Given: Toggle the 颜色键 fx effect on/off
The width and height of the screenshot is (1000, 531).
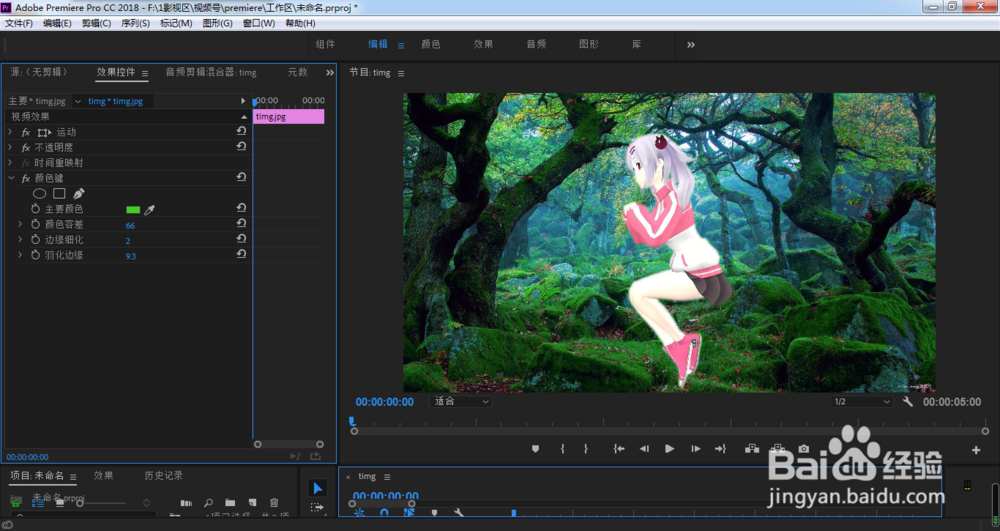Looking at the screenshot, I should point(26,178).
